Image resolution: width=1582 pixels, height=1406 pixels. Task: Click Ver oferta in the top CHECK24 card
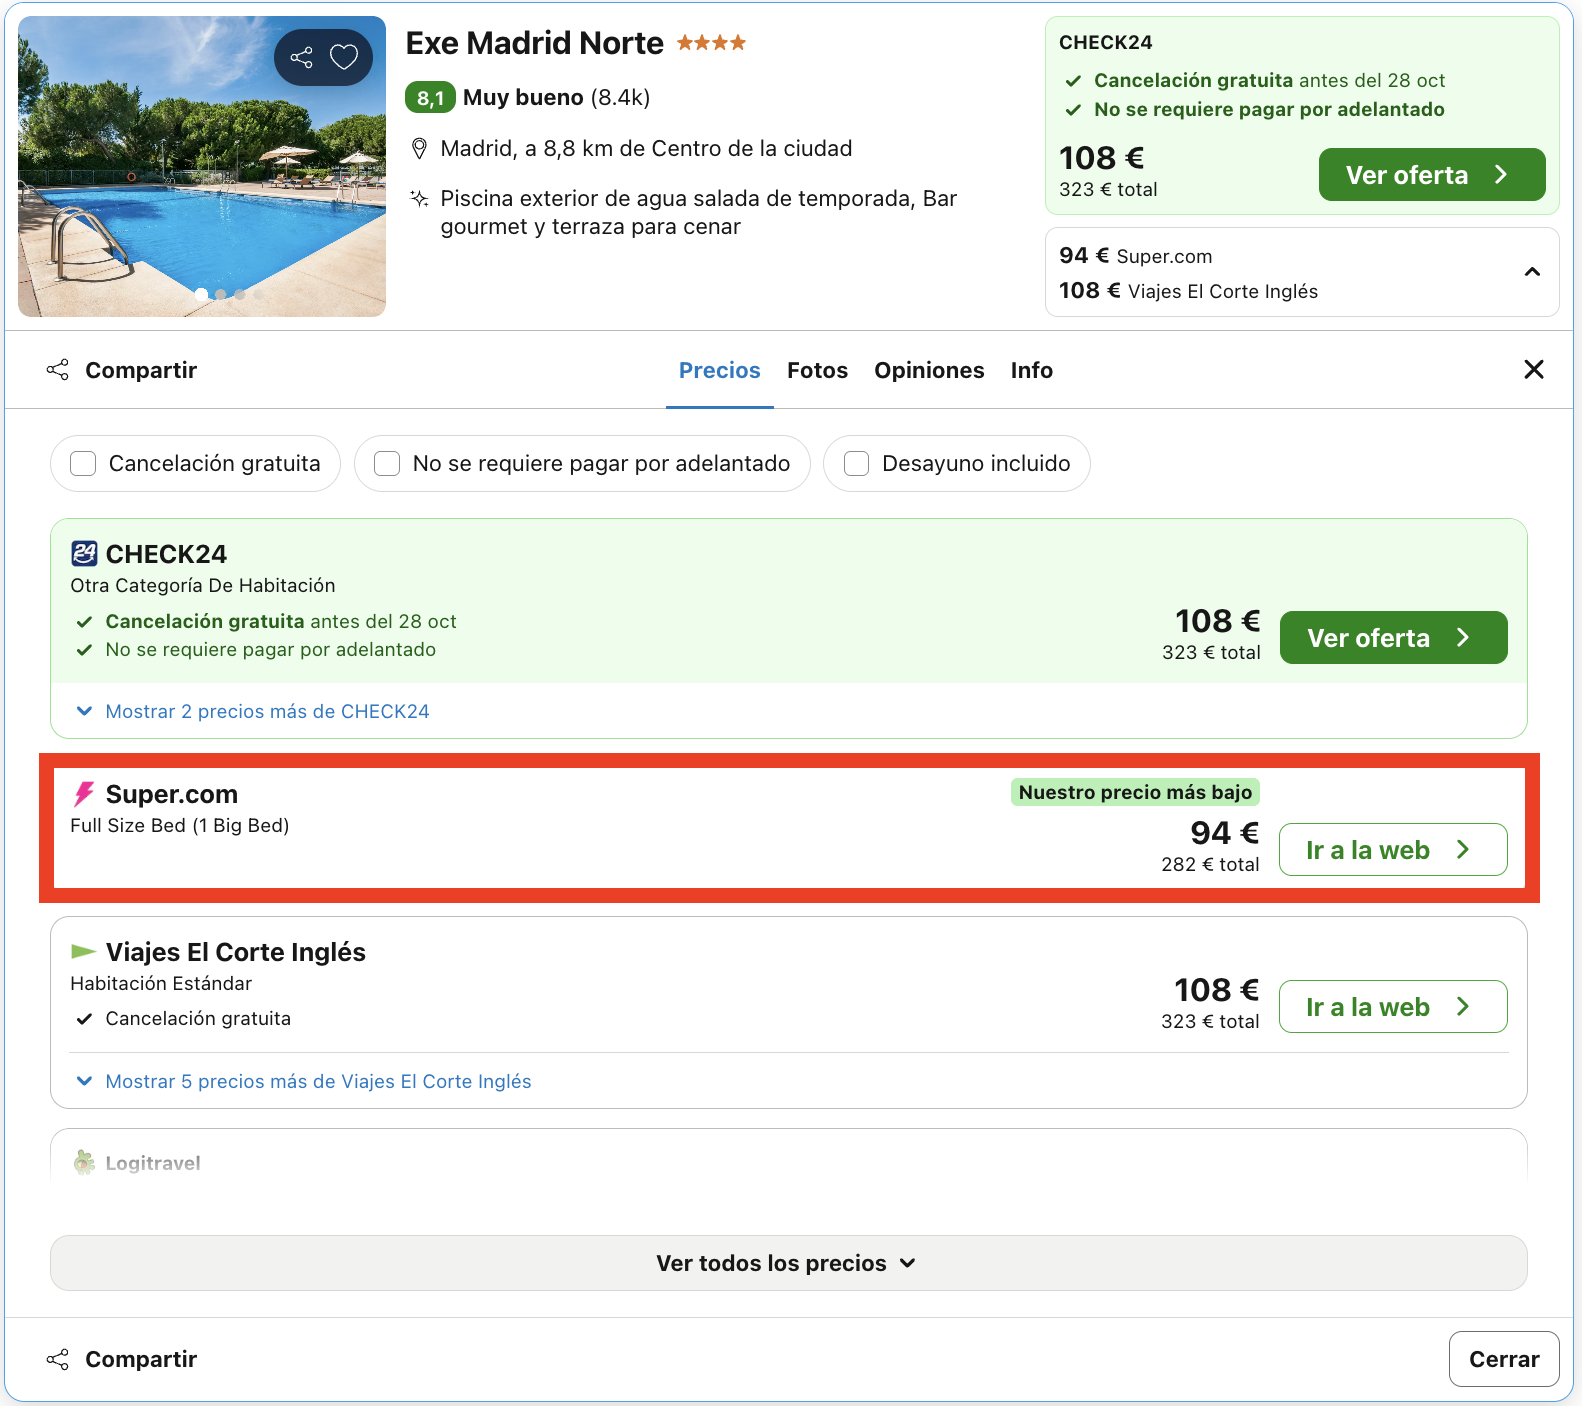point(1432,175)
